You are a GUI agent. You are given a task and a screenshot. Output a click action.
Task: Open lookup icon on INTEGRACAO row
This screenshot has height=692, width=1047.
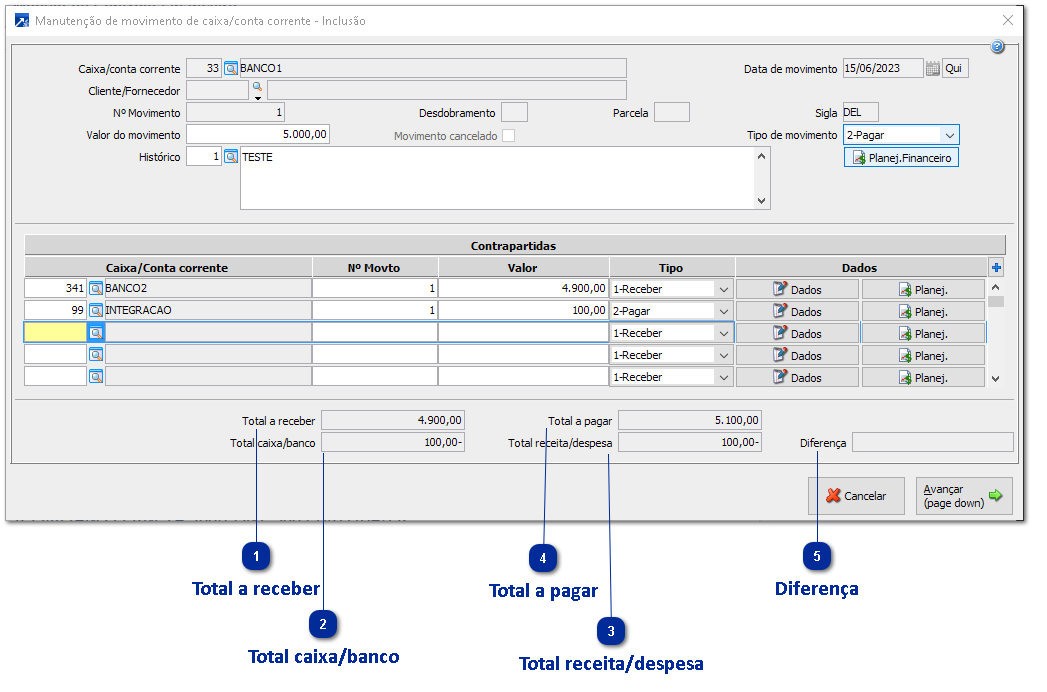[96, 311]
